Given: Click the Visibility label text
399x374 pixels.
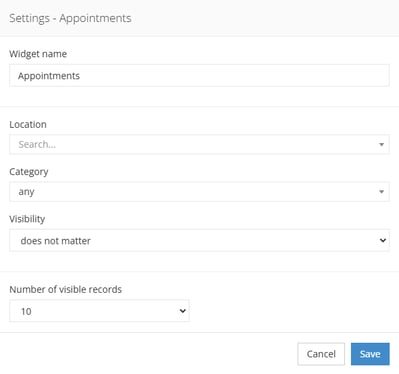Looking at the screenshot, I should pos(27,219).
